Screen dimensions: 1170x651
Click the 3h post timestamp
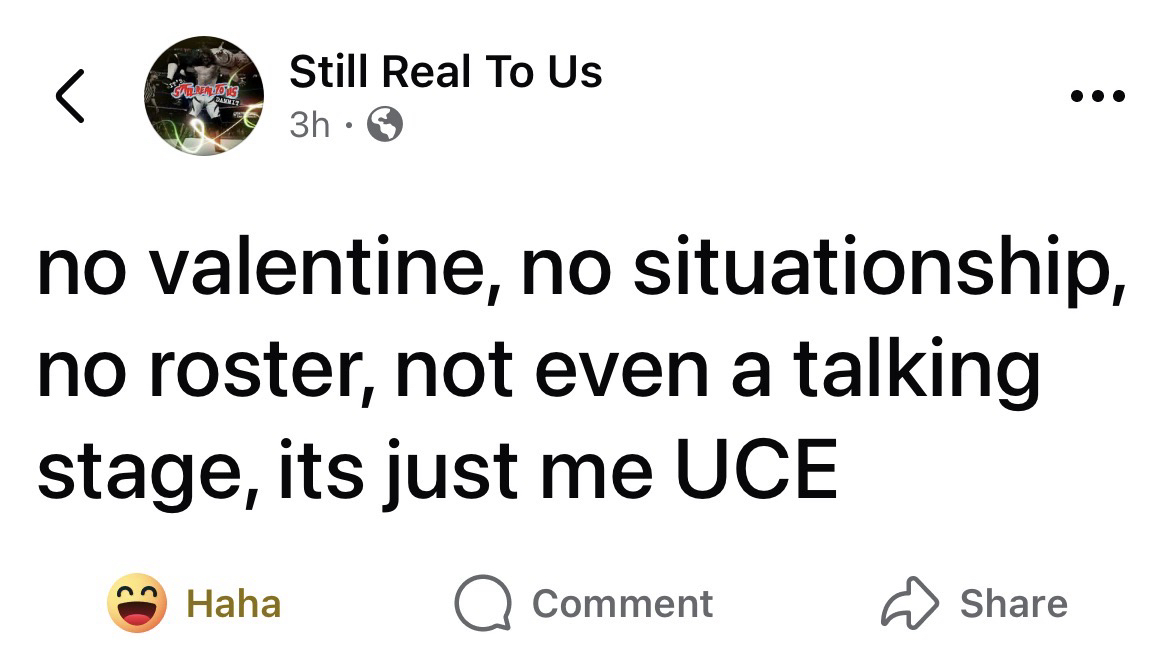309,125
